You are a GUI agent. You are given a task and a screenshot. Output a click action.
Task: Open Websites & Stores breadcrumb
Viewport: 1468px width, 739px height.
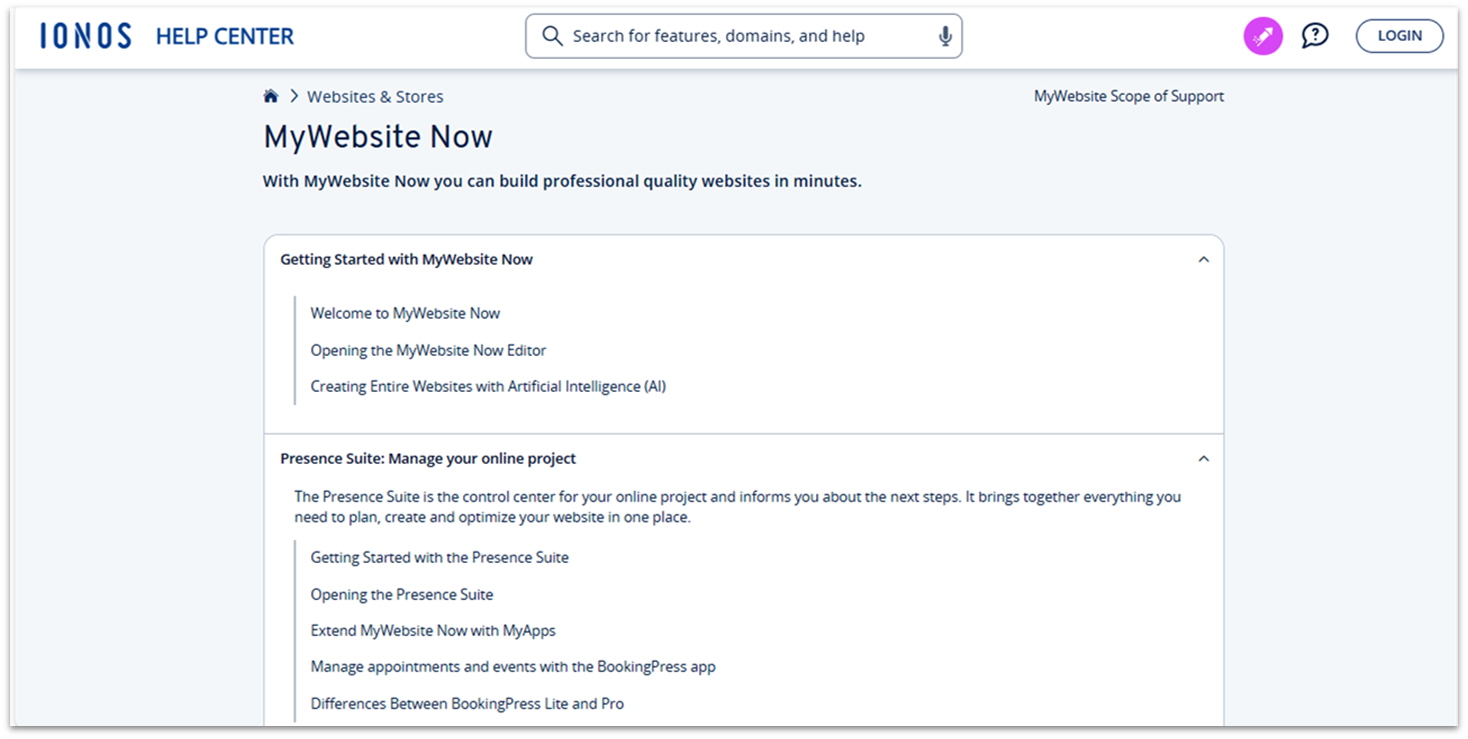tap(375, 97)
